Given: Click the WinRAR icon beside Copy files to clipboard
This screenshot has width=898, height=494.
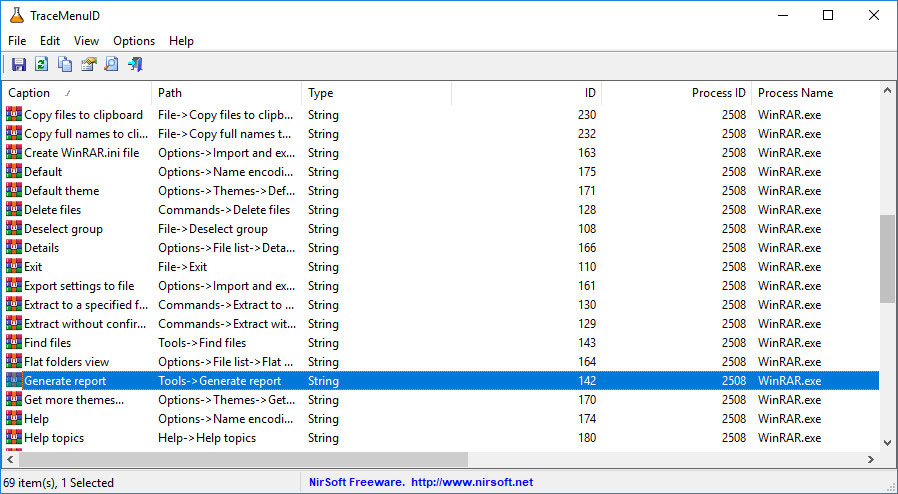Looking at the screenshot, I should 14,114.
